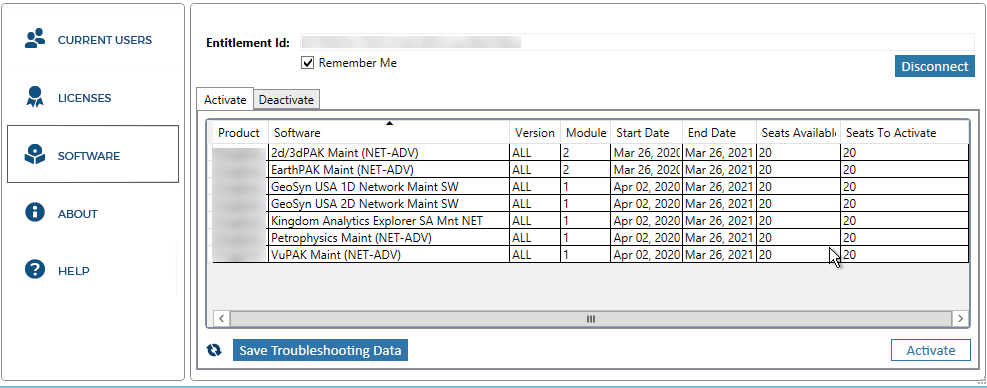
Task: Click the Activate button at bottom right
Action: [x=930, y=351]
